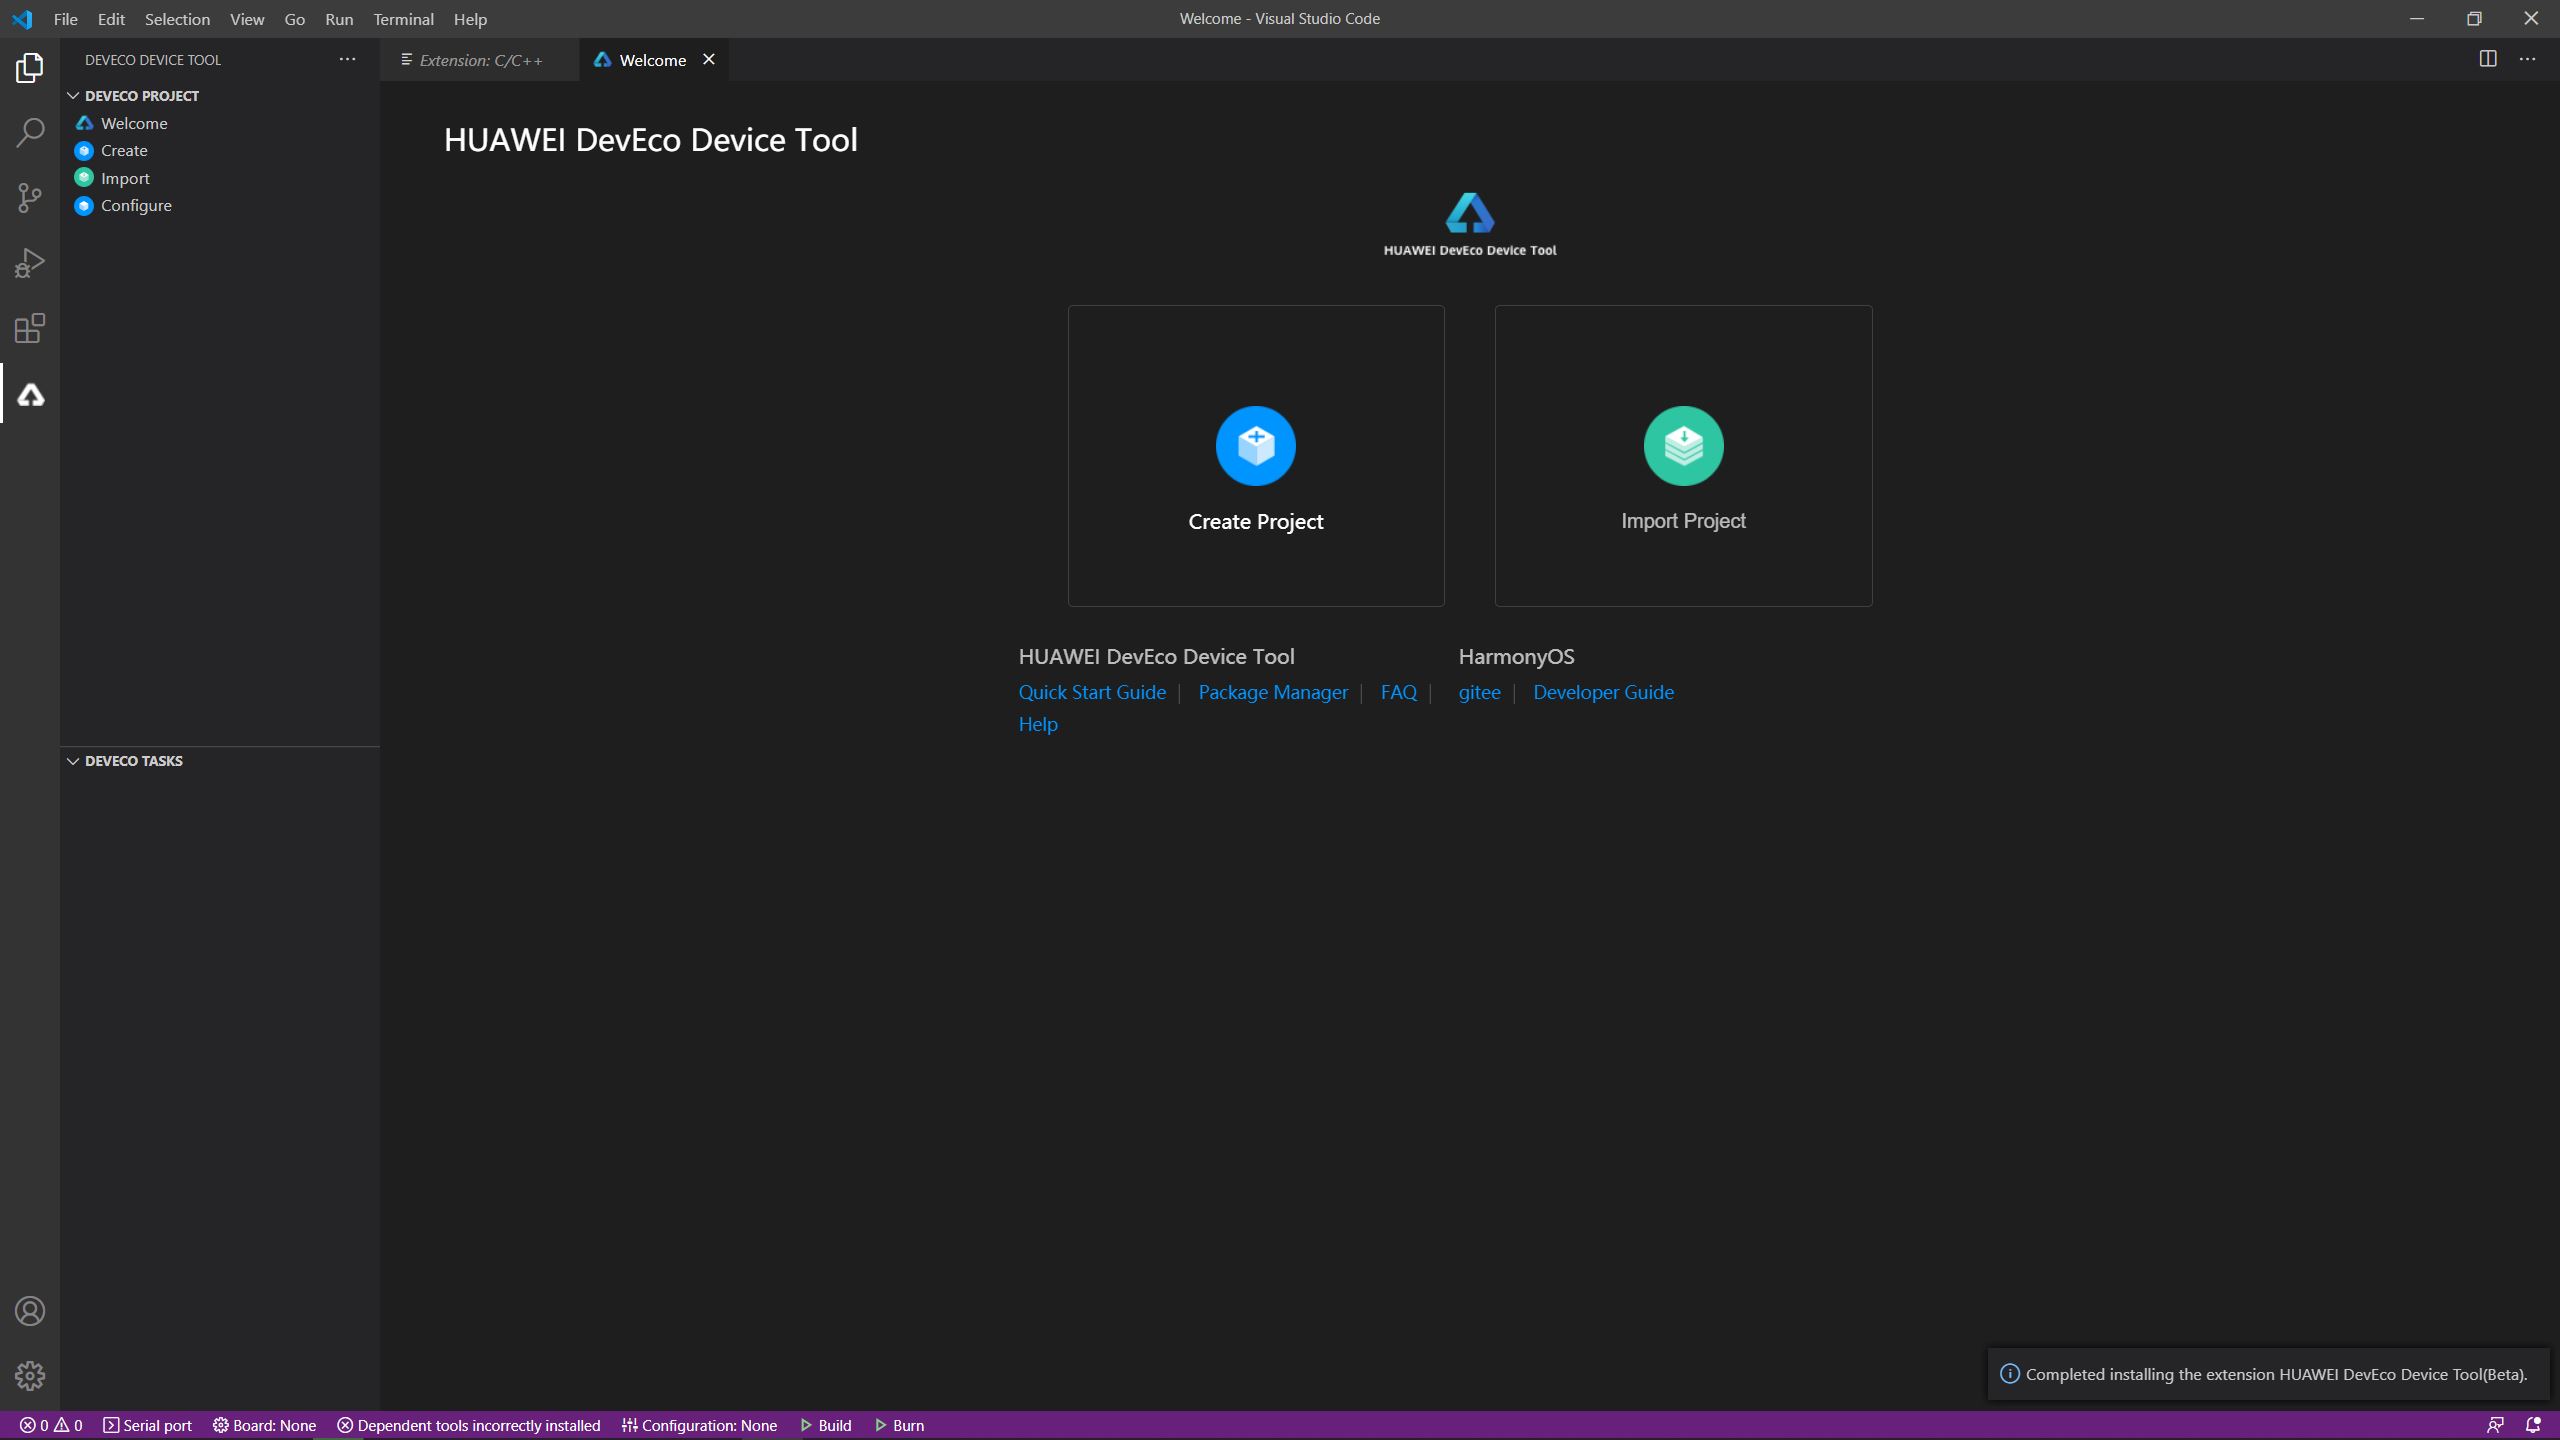Click Dependent tools incorrectly installed status
The width and height of the screenshot is (2560, 1440).
coord(469,1425)
